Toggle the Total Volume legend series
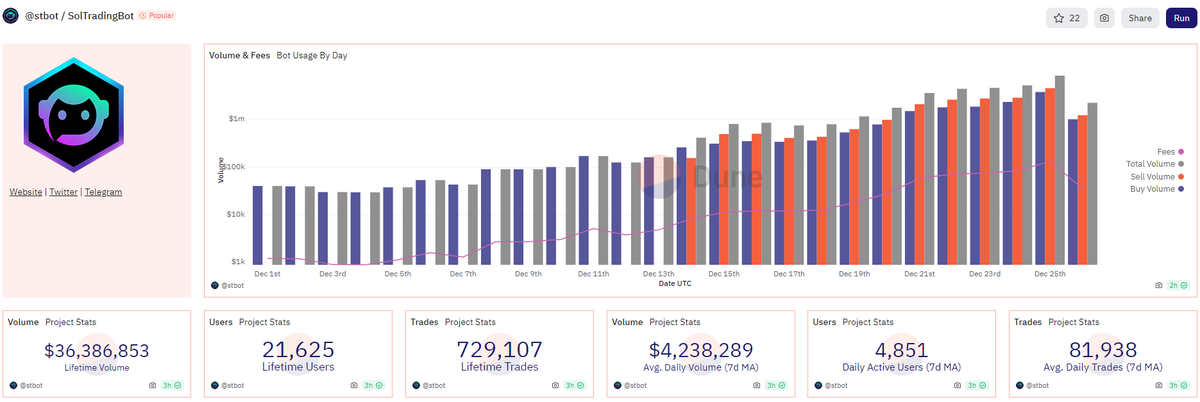The height and width of the screenshot is (402, 1200). pos(1155,164)
